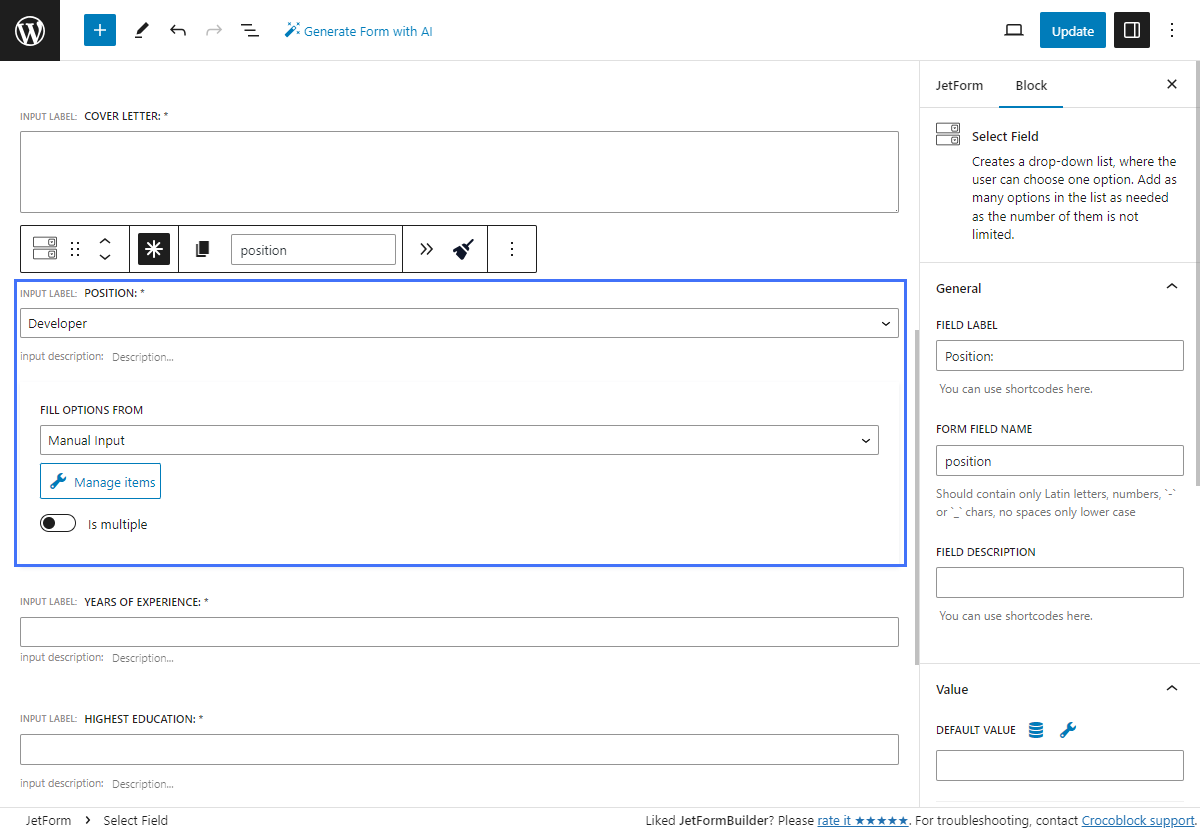Click the JetStyle asterisk icon in block toolbar
This screenshot has height=832, width=1200.
(153, 248)
